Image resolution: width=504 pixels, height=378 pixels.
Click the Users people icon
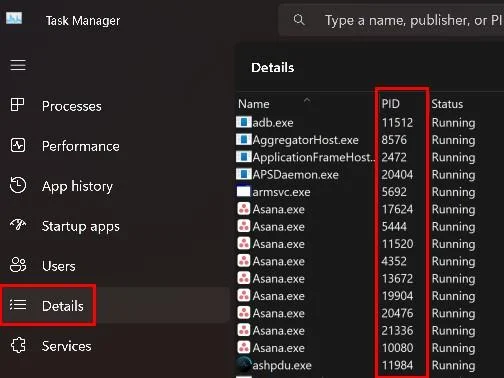[x=18, y=265]
